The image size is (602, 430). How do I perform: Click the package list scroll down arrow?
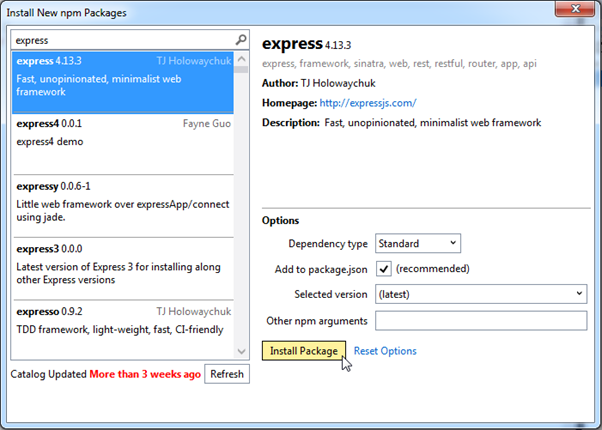240,351
